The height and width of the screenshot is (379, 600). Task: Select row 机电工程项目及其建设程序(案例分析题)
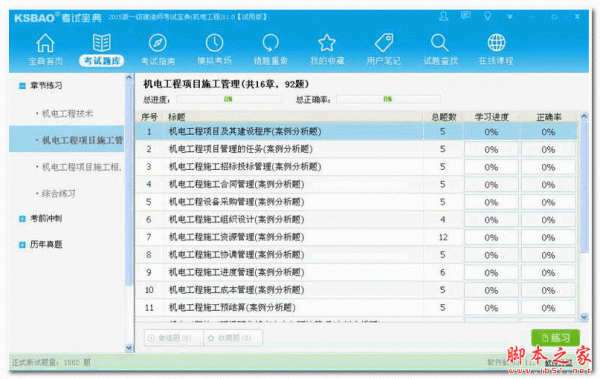(x=357, y=132)
